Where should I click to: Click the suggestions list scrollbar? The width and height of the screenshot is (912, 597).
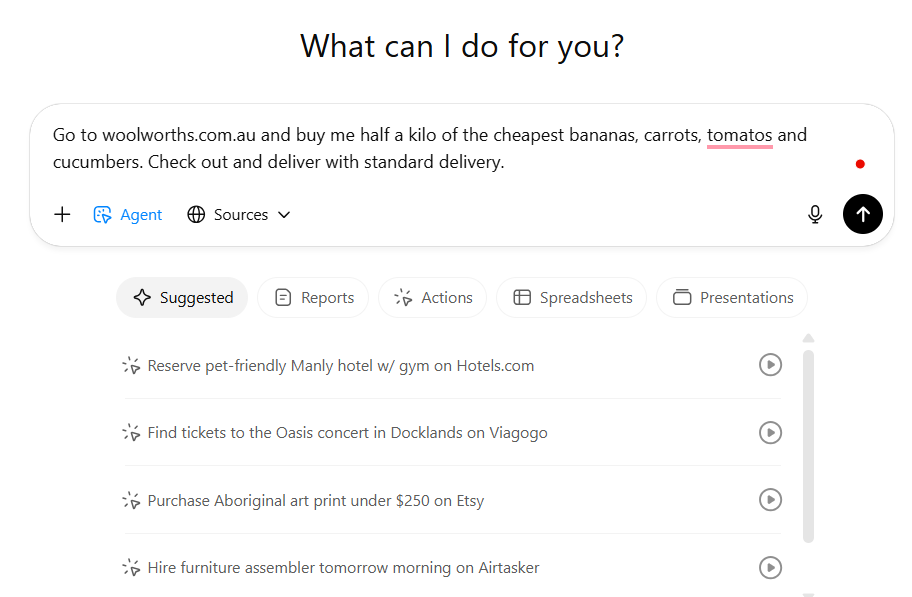(808, 445)
